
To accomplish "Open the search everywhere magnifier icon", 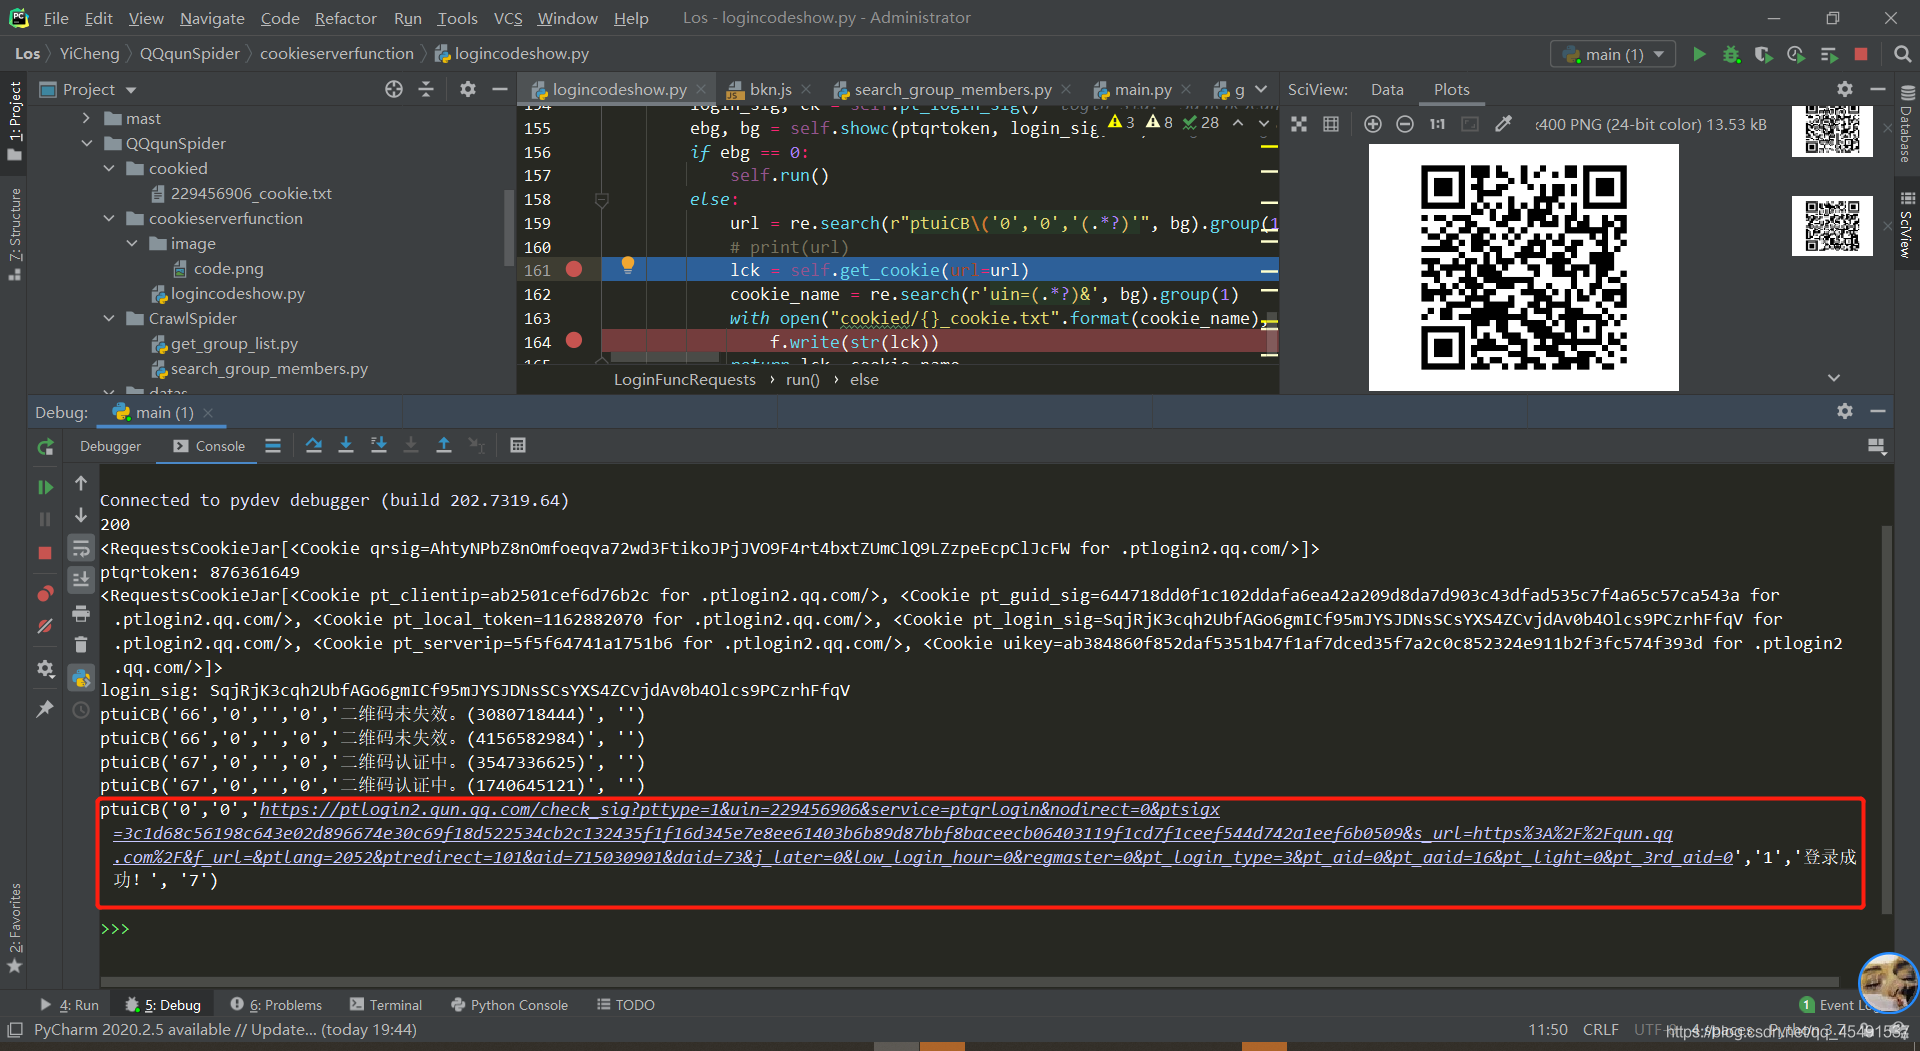I will tap(1902, 54).
